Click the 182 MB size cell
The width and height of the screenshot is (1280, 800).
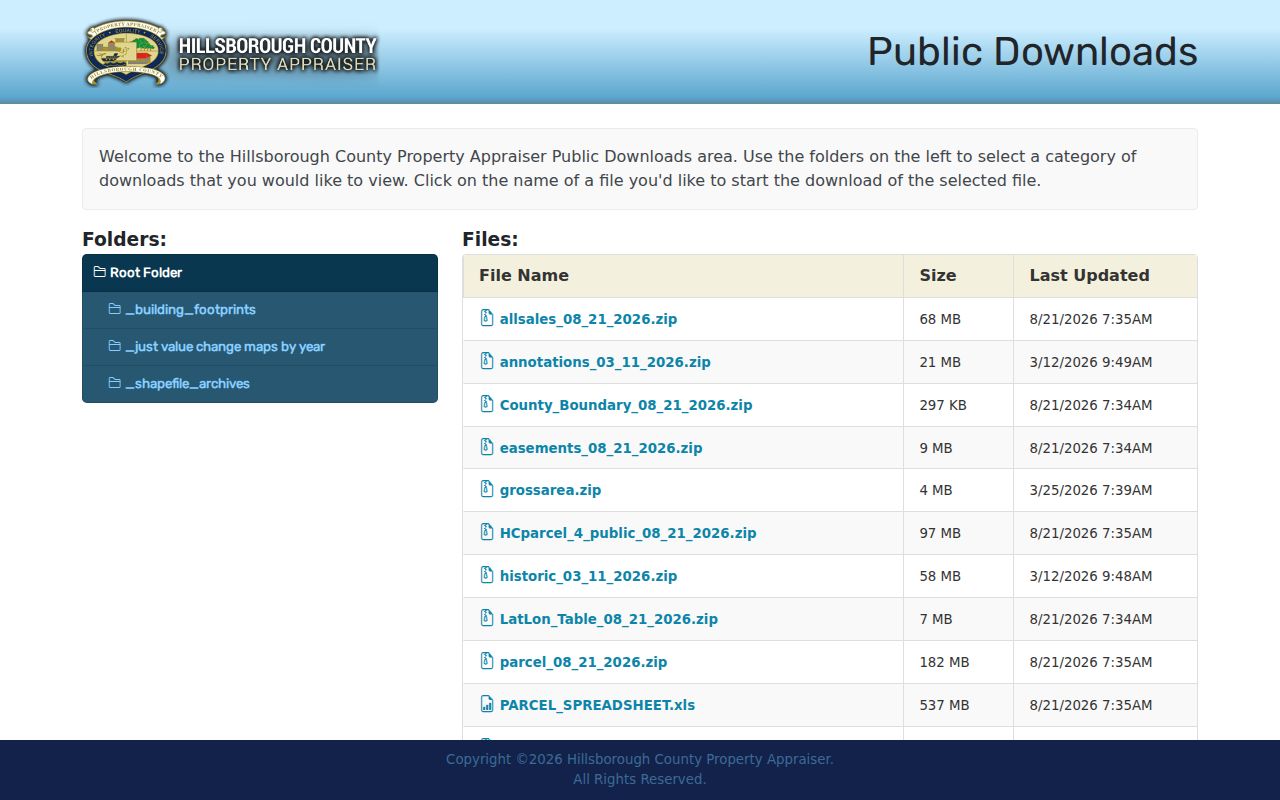959,662
